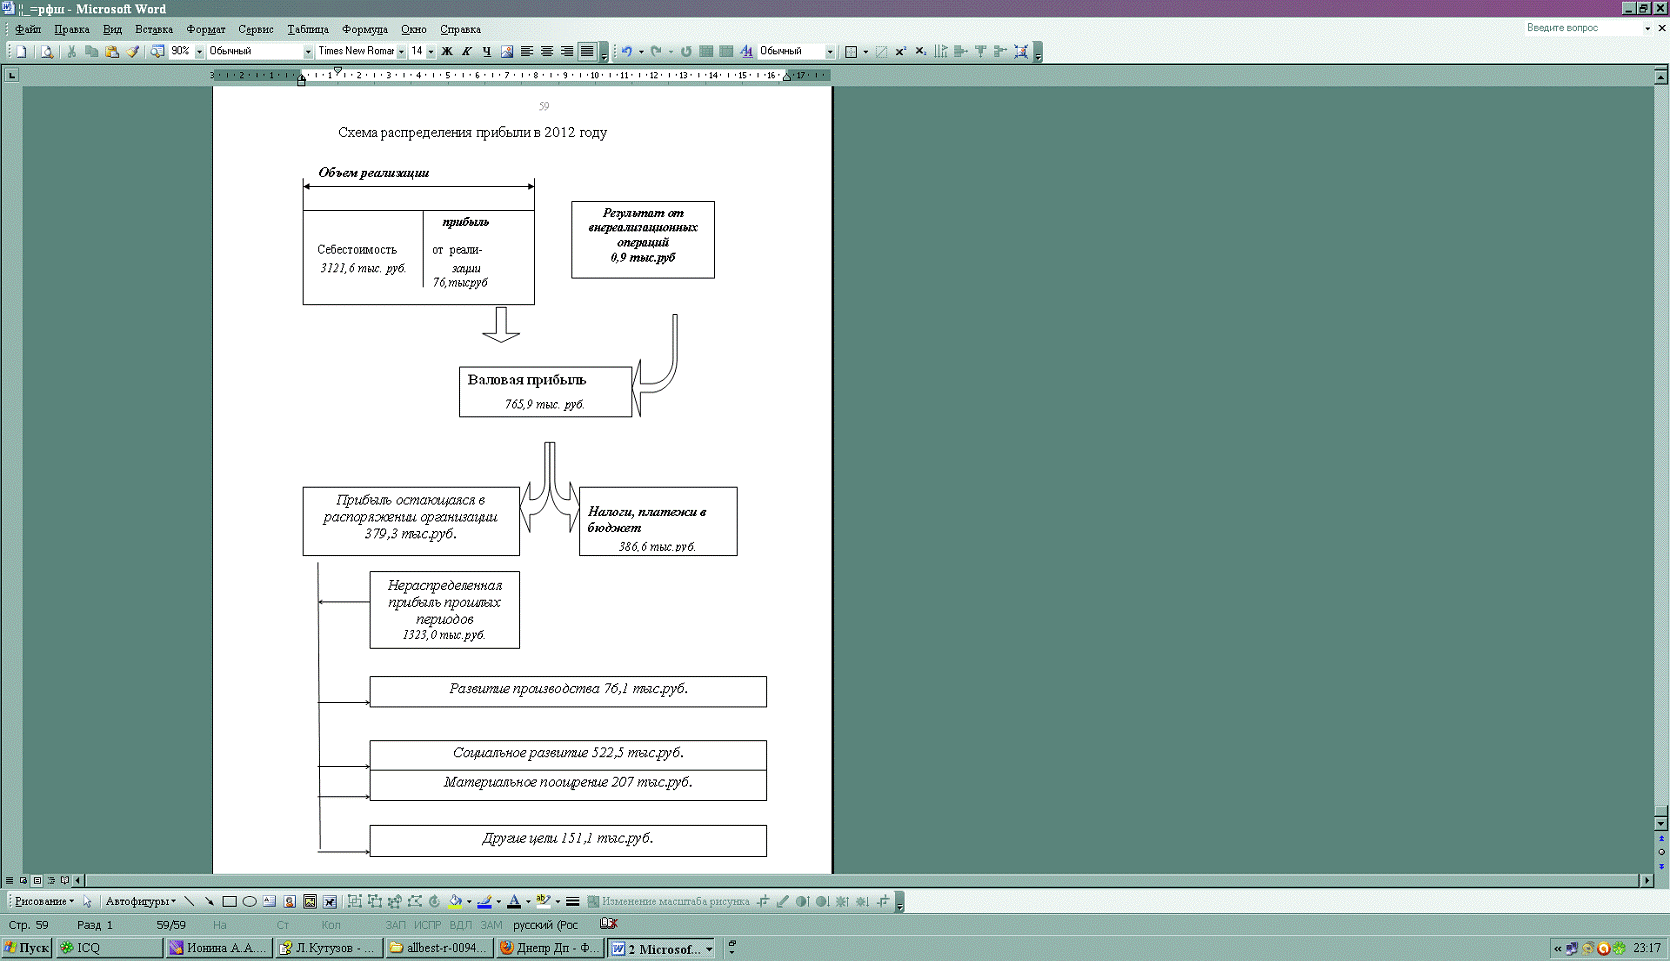The height and width of the screenshot is (961, 1670).
Task: Click the New document icon
Action: [x=22, y=51]
